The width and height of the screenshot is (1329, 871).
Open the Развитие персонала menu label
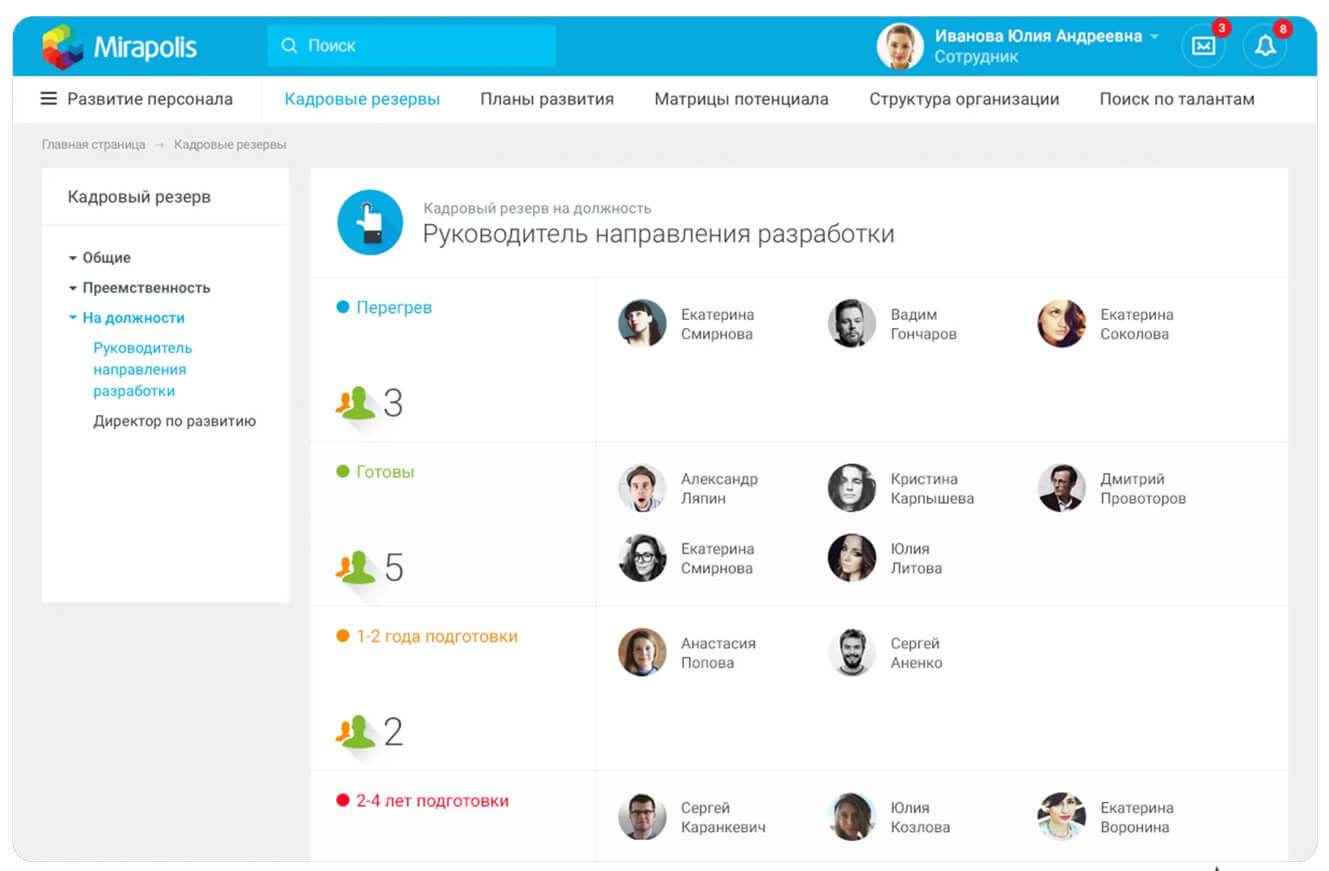click(150, 99)
